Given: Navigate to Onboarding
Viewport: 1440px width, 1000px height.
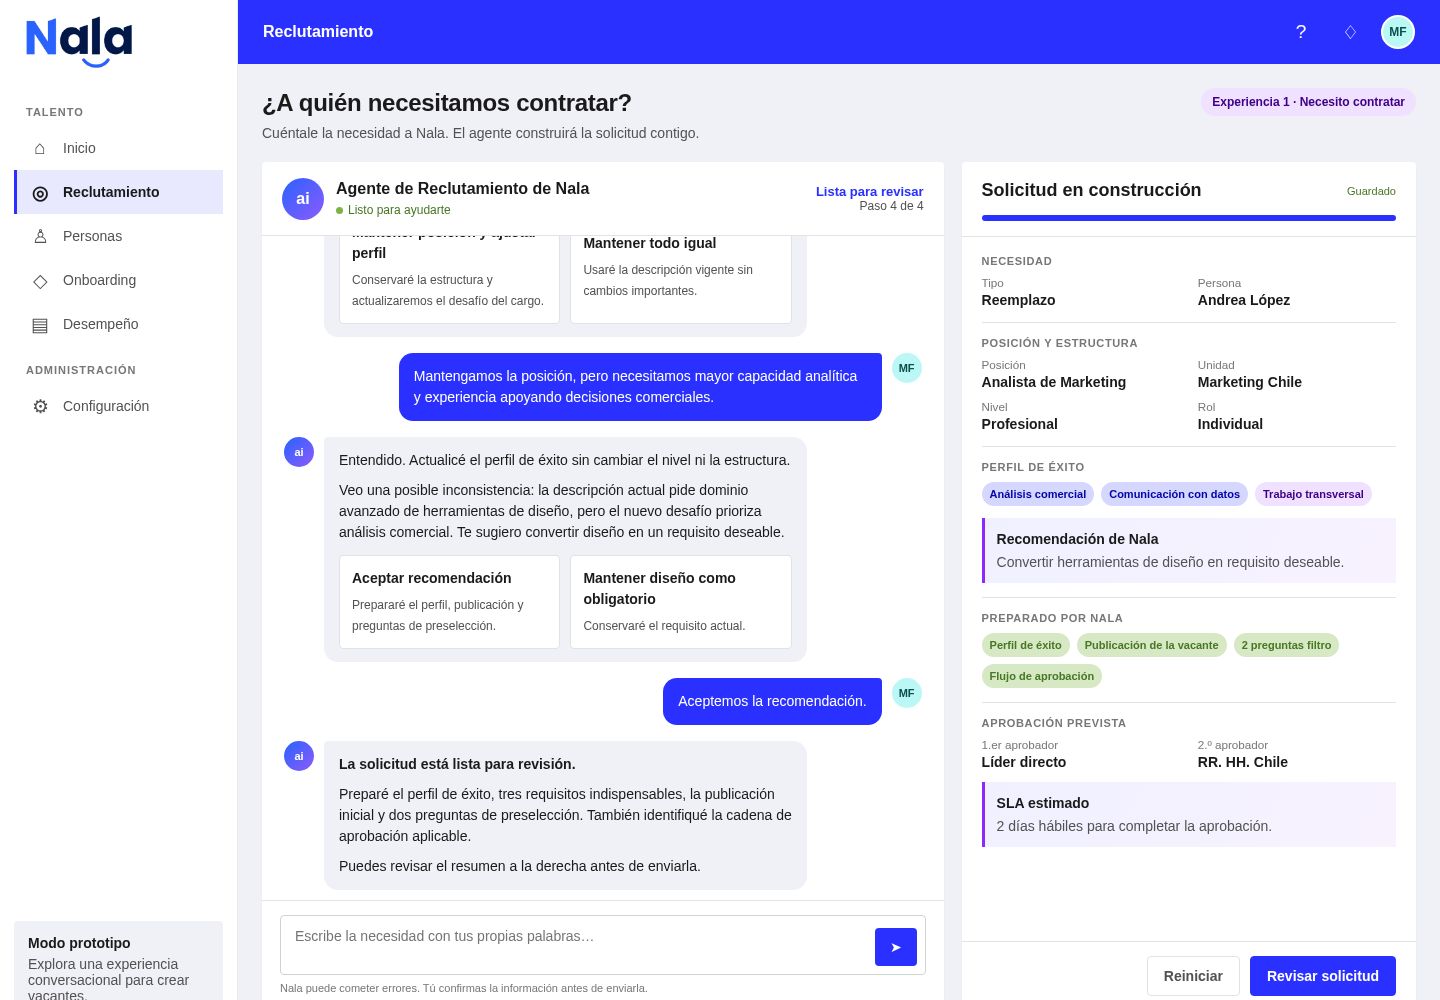Looking at the screenshot, I should (x=118, y=280).
